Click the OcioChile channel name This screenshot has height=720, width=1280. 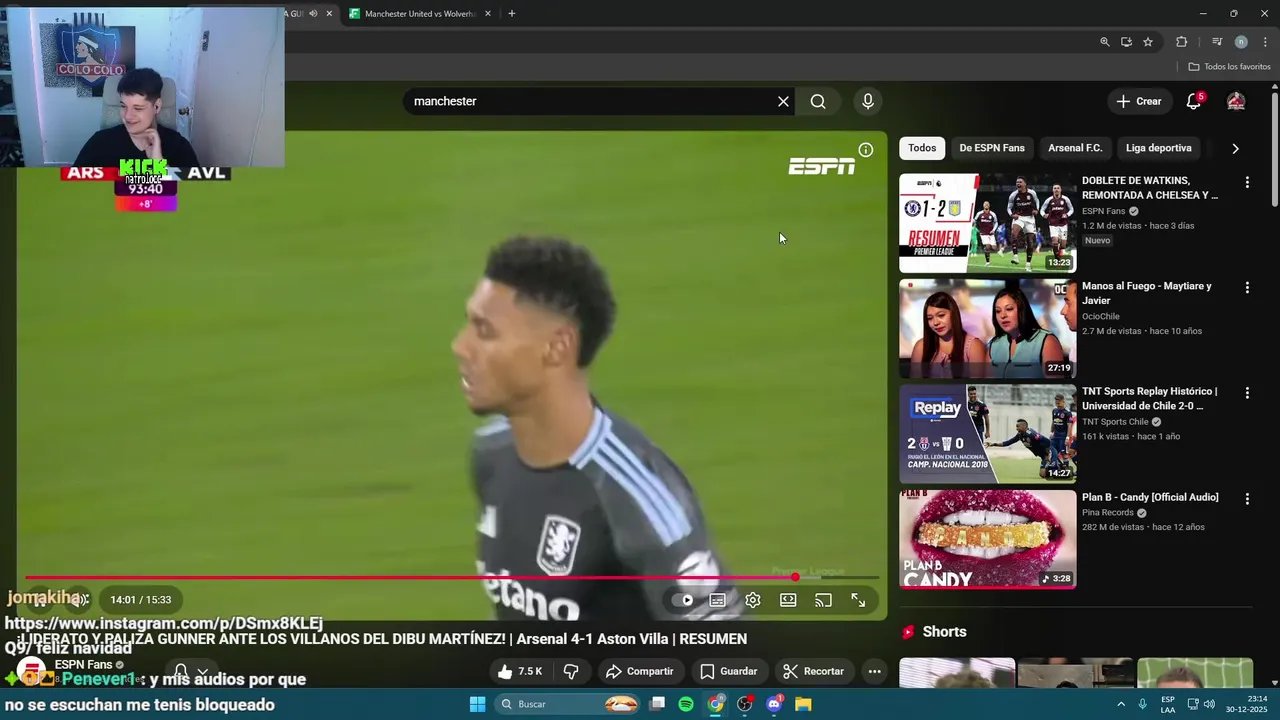click(1101, 316)
